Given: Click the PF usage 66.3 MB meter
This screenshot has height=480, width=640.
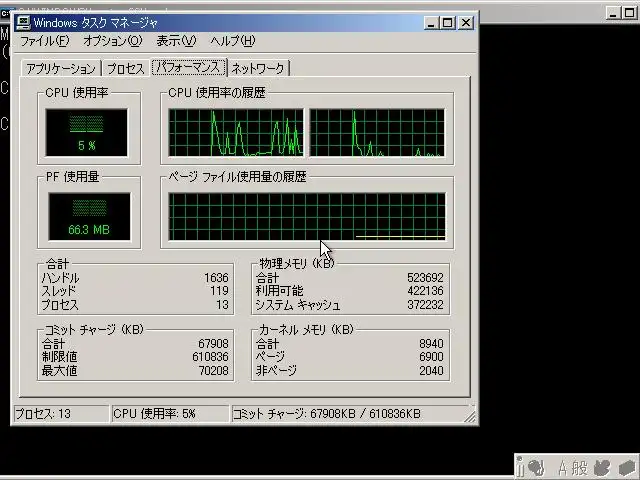Looking at the screenshot, I should (x=89, y=216).
